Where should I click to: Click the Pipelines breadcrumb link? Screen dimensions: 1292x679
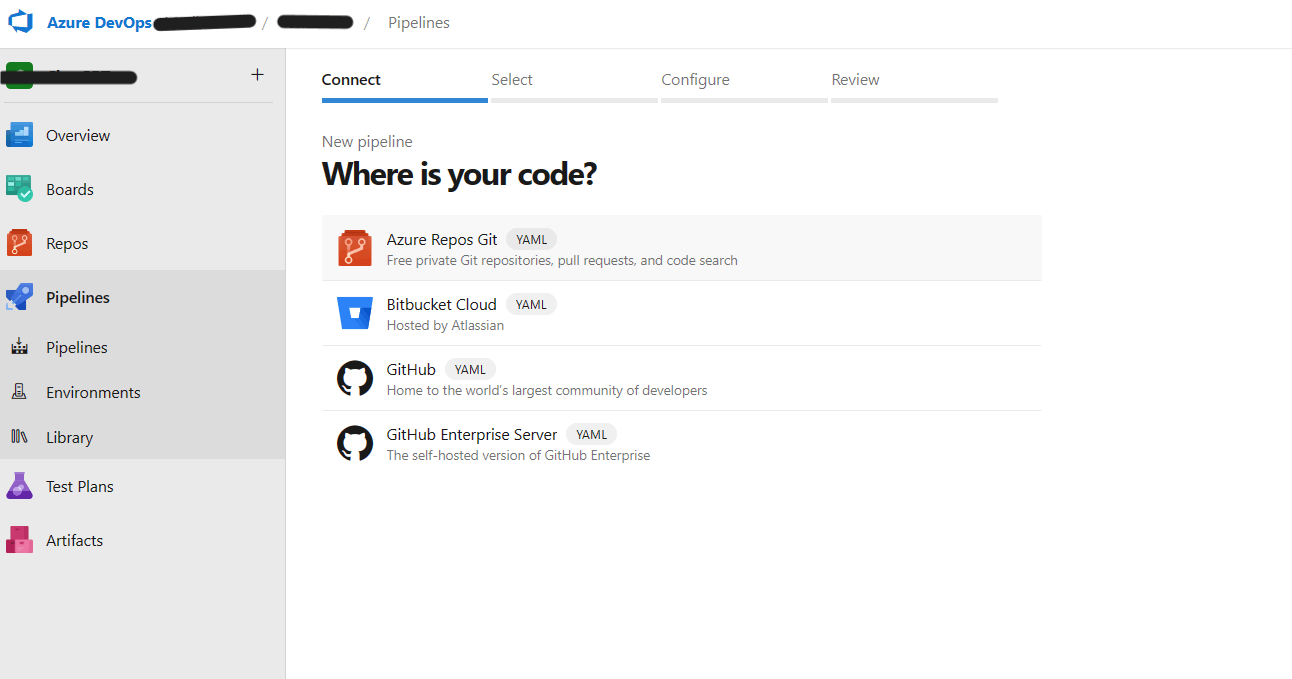pos(419,22)
